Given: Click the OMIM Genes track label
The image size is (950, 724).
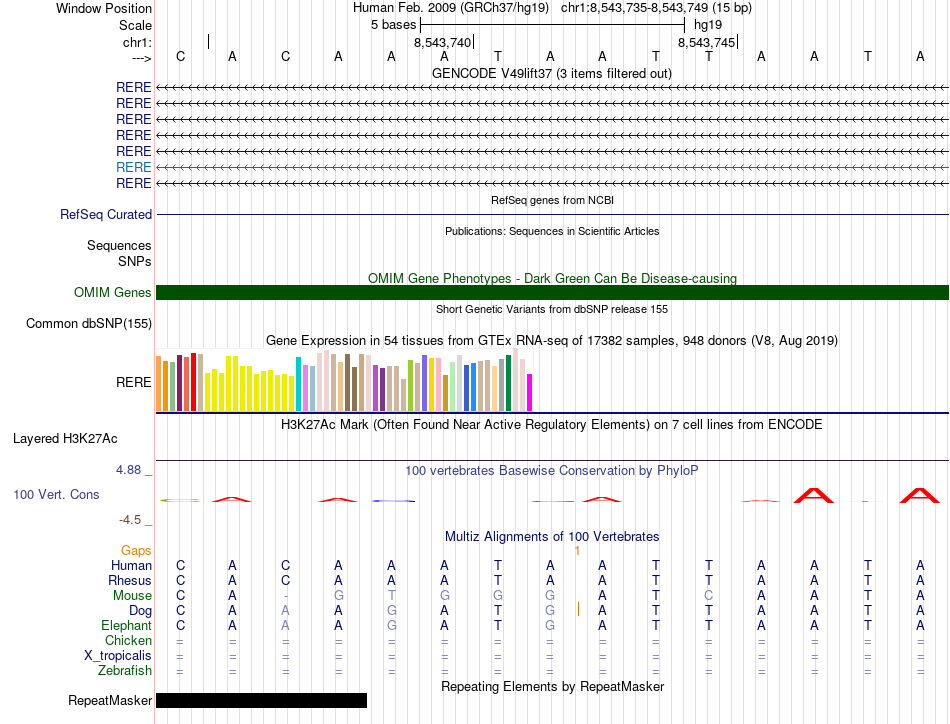Looking at the screenshot, I should (x=113, y=293).
